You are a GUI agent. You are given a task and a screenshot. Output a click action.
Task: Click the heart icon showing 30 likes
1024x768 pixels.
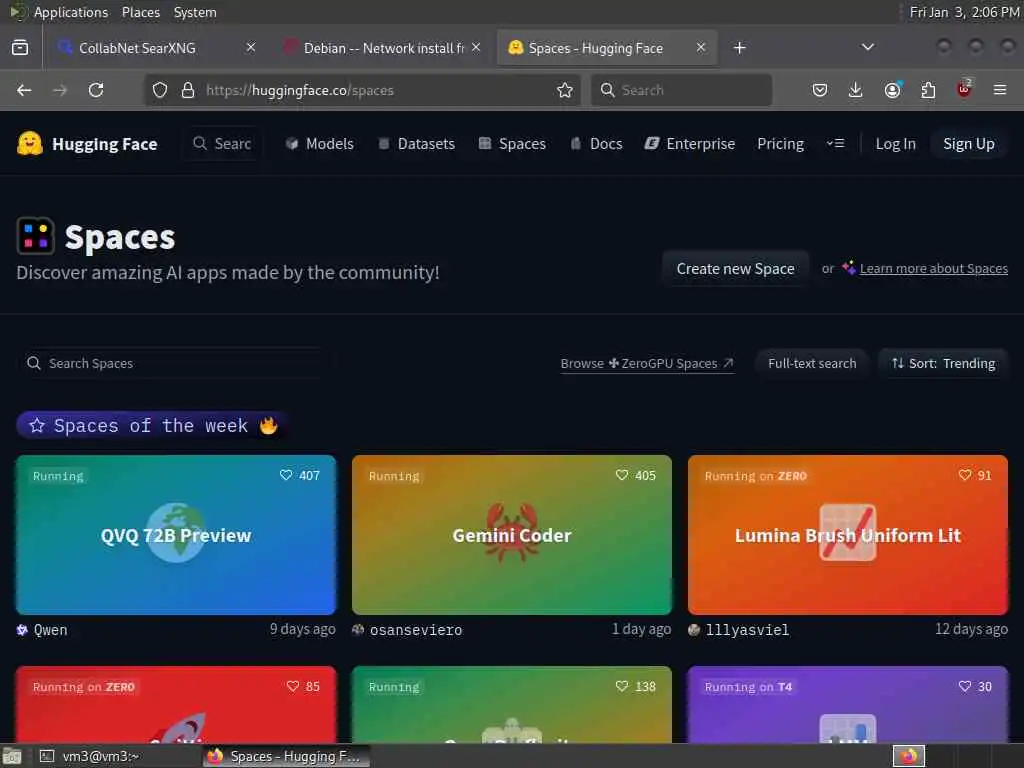click(x=965, y=686)
